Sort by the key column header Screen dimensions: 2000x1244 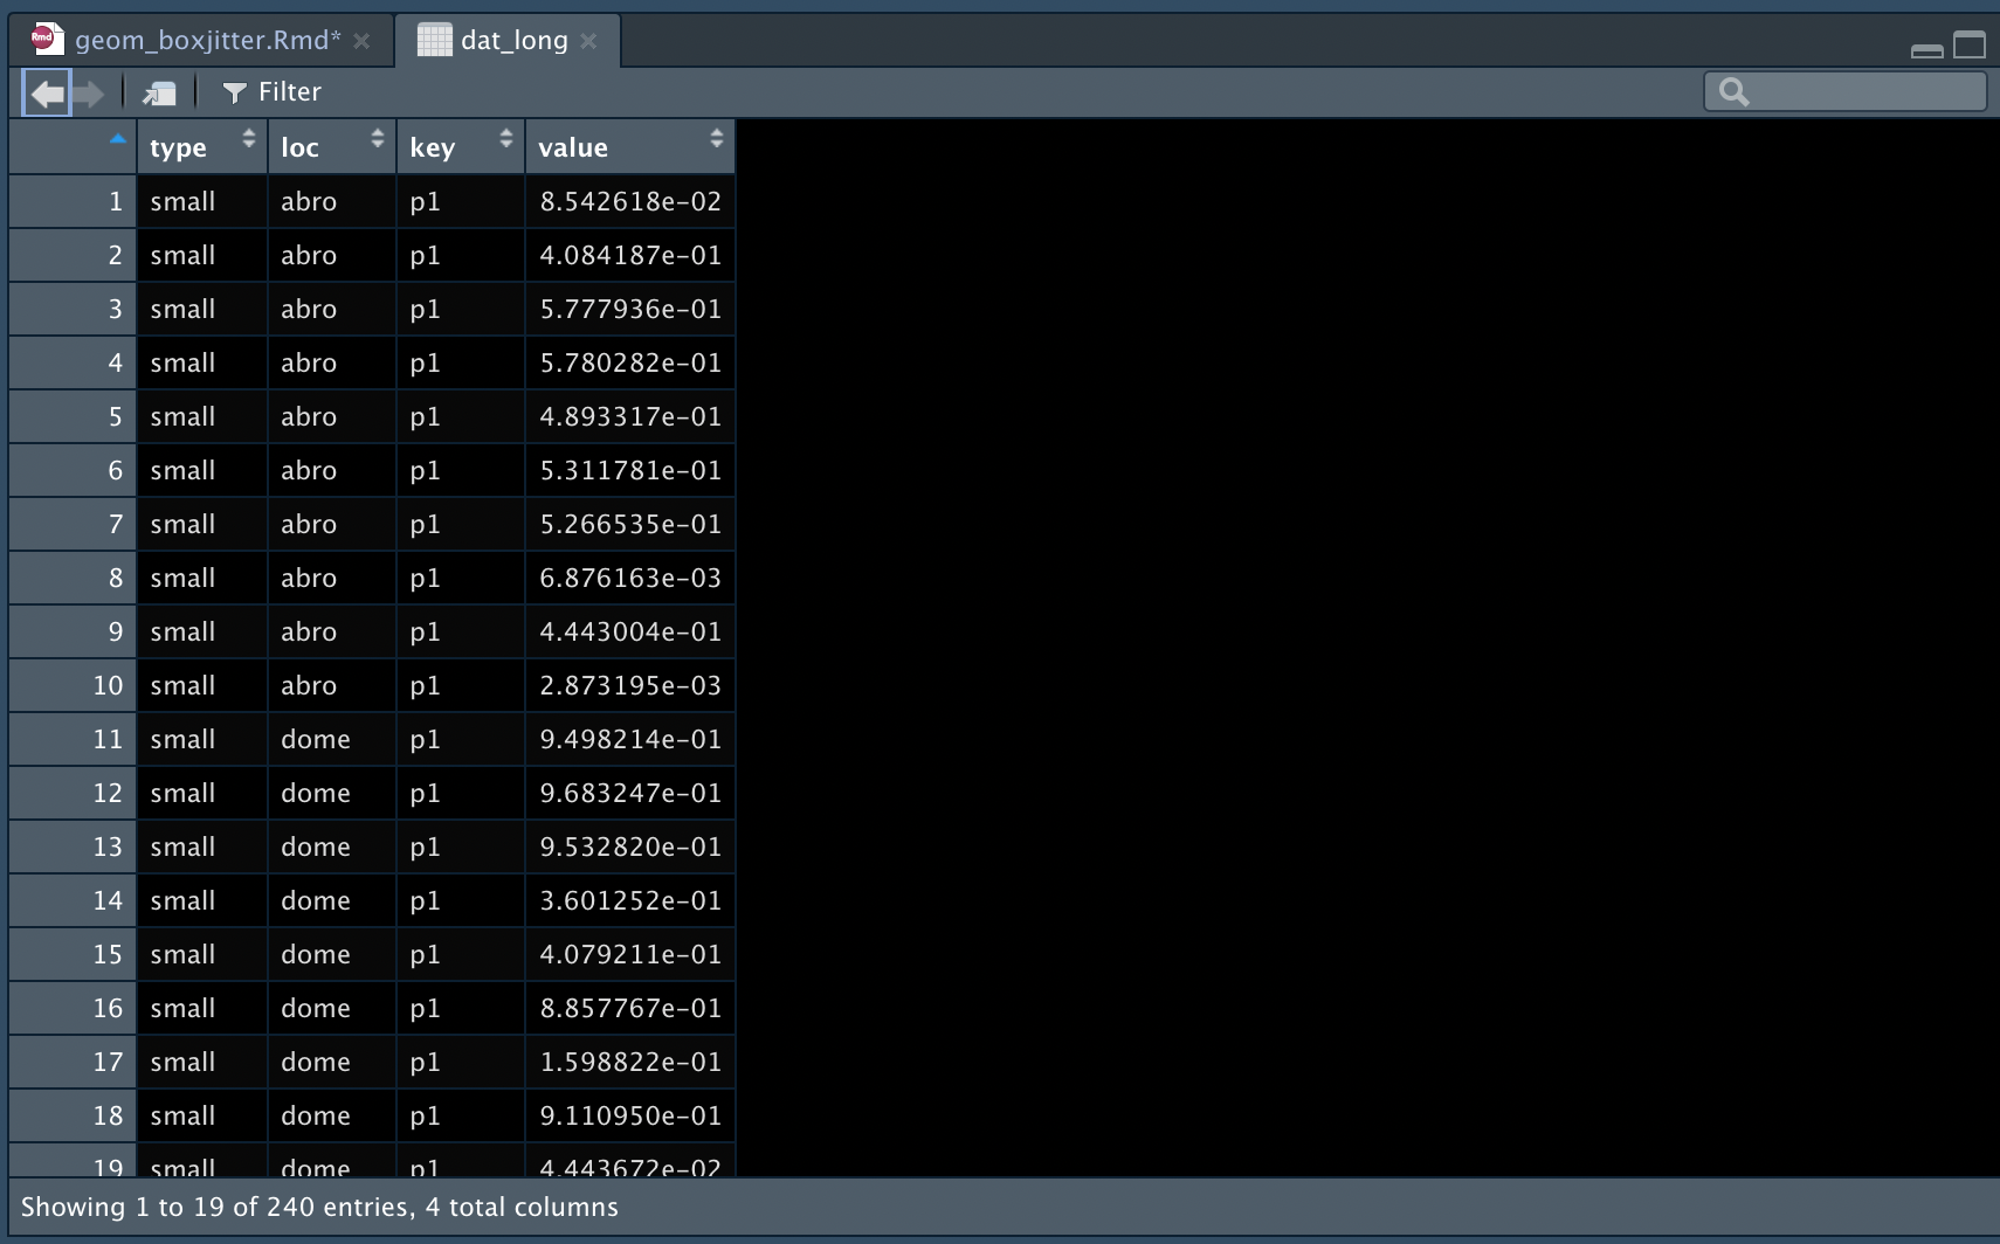[x=461, y=147]
